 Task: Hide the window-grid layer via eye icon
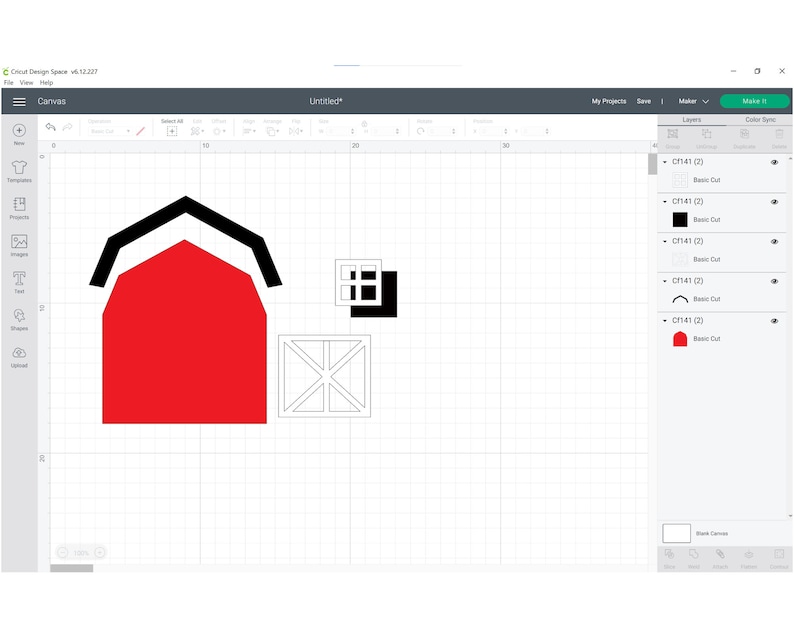click(774, 162)
